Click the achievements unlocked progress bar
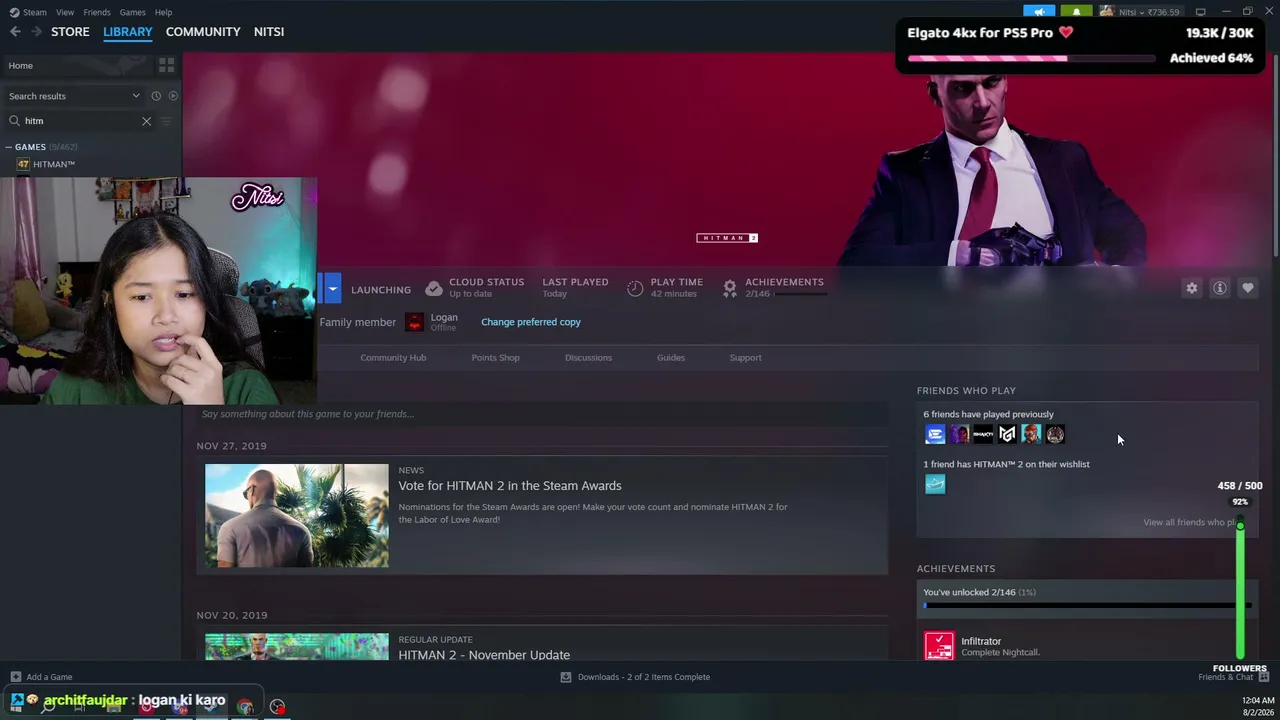The height and width of the screenshot is (720, 1280). [1087, 605]
